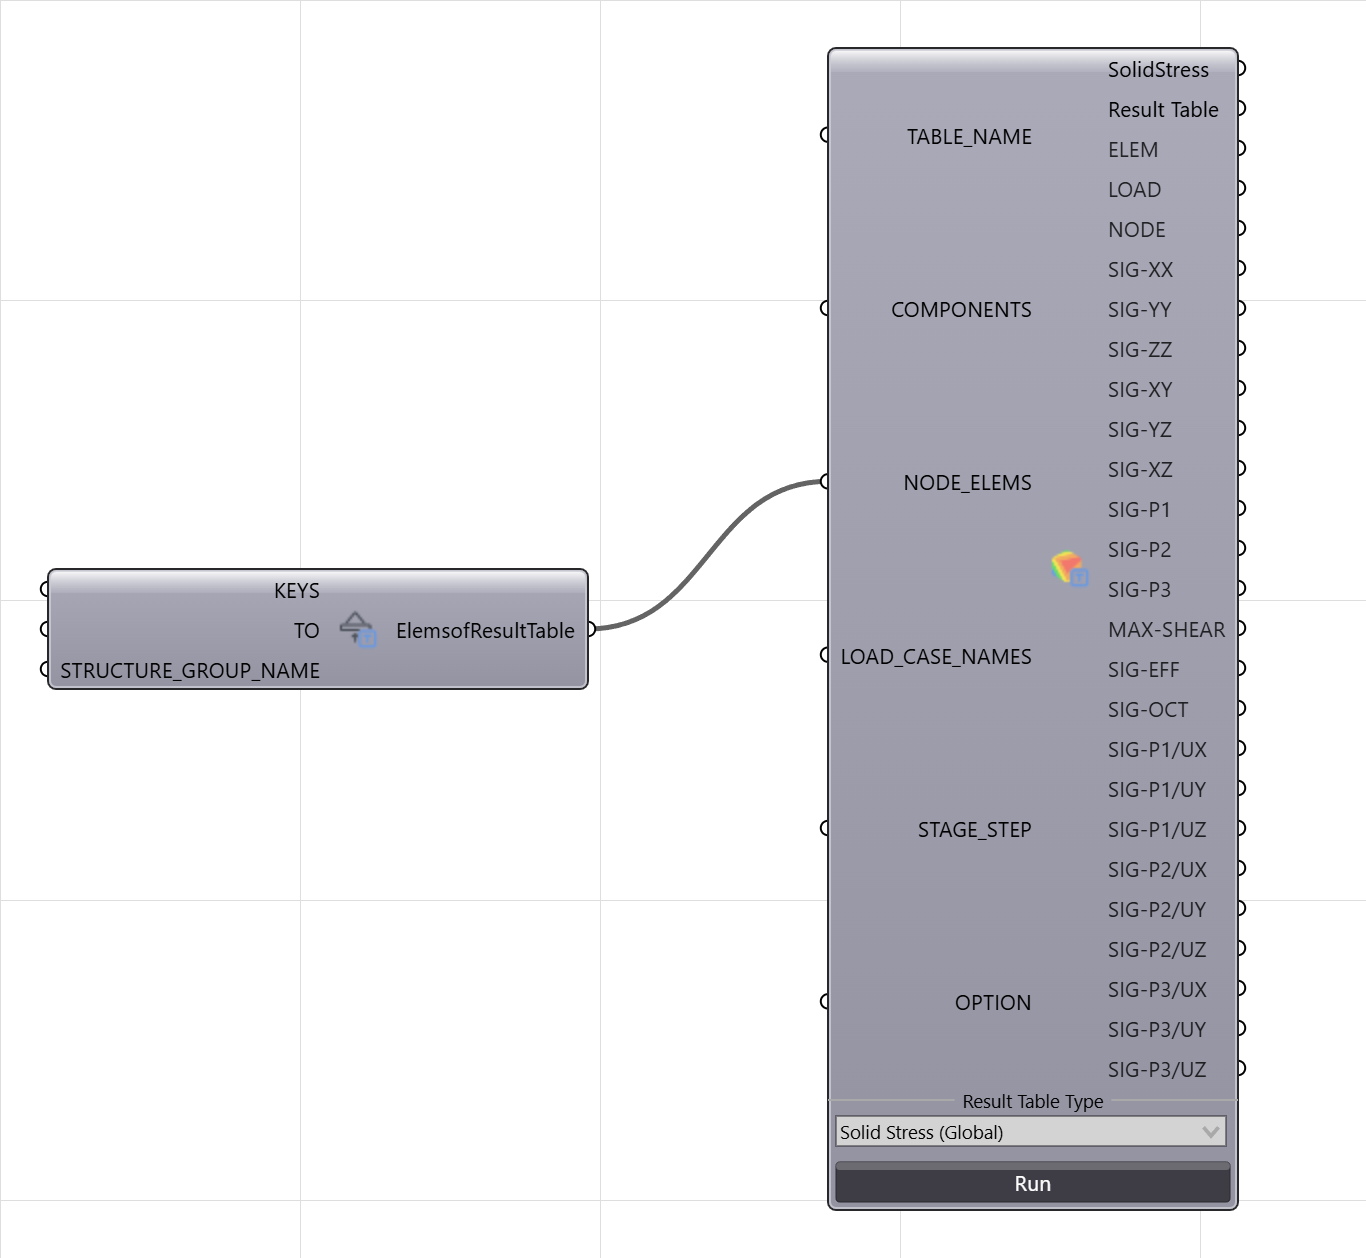Click the ElemsofResultTable output parameter
The width and height of the screenshot is (1366, 1258).
pyautogui.click(x=485, y=630)
